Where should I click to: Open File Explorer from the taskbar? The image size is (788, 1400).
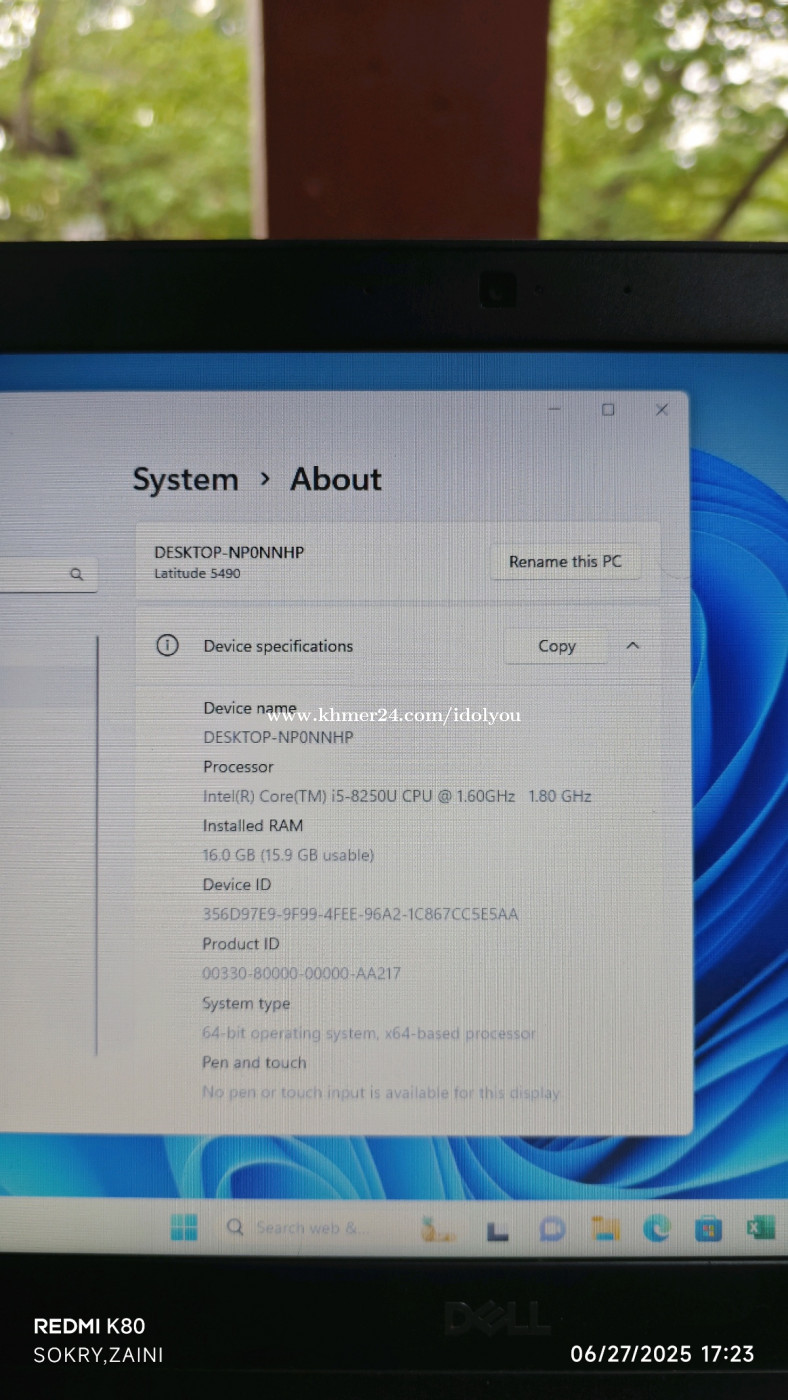604,1228
